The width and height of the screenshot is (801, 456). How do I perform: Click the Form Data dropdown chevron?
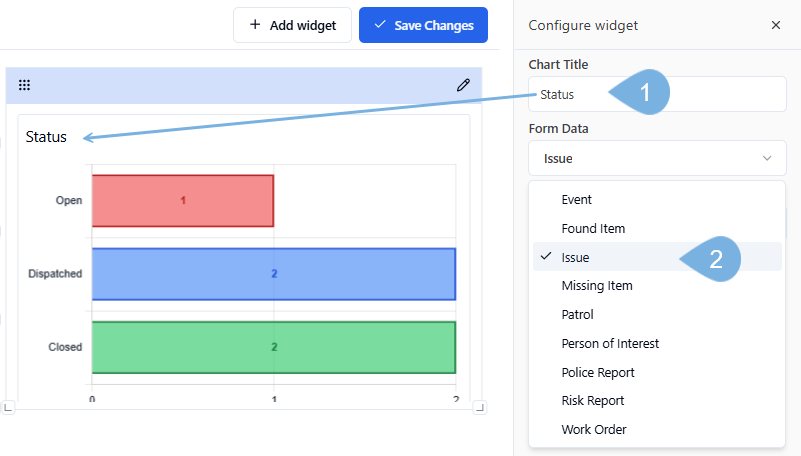(767, 158)
